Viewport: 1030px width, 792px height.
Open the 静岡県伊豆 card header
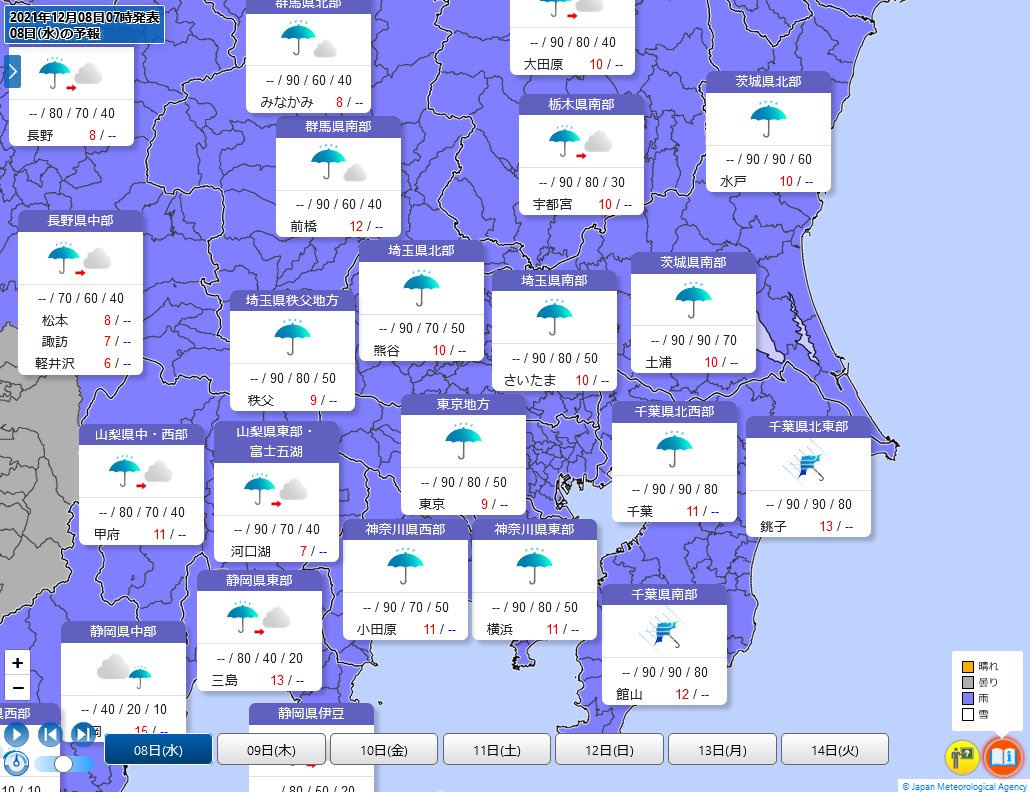click(311, 714)
